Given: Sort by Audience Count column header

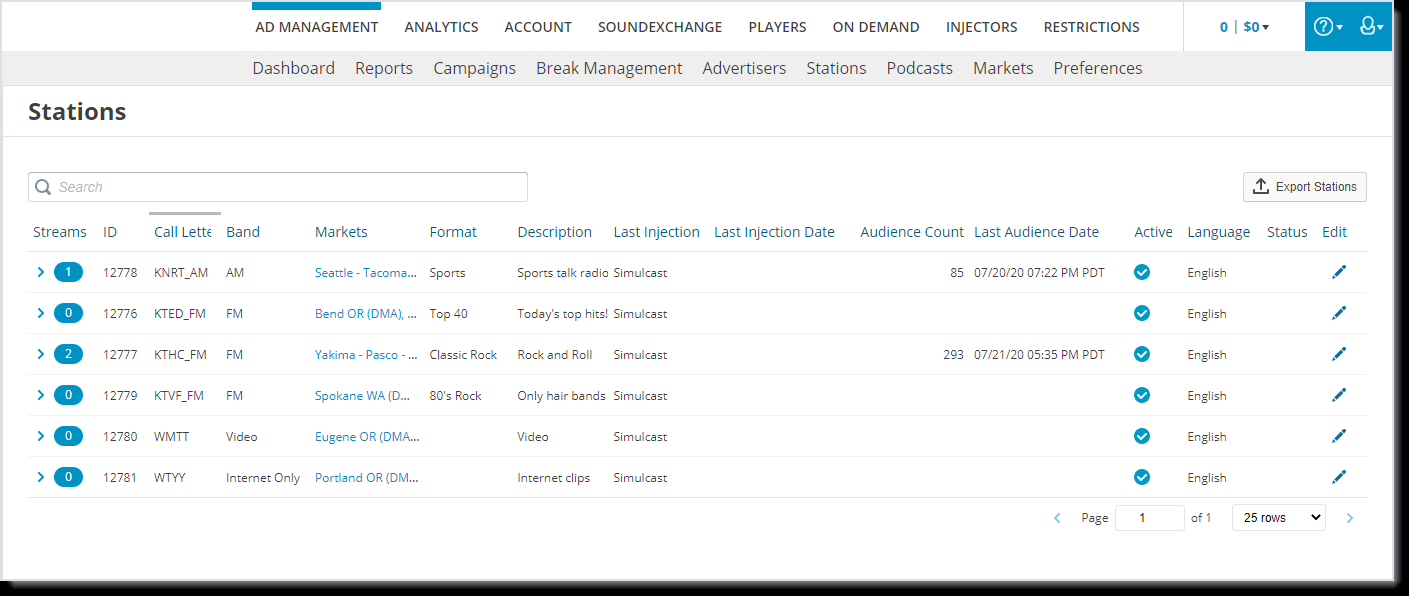Looking at the screenshot, I should click(912, 232).
